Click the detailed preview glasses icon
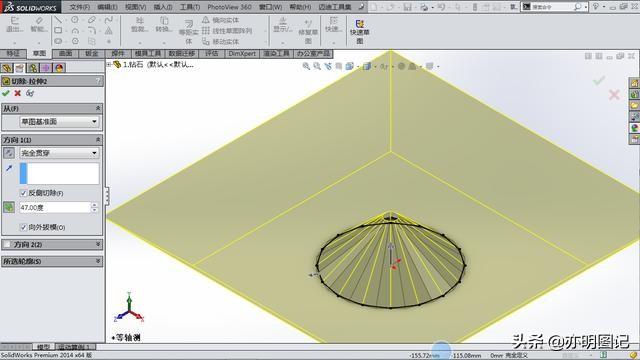 coord(30,93)
